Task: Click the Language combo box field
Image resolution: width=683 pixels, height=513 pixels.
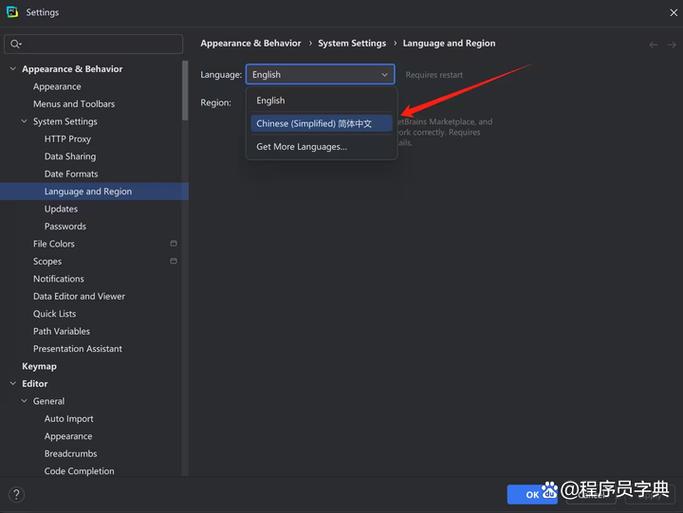Action: click(x=320, y=74)
